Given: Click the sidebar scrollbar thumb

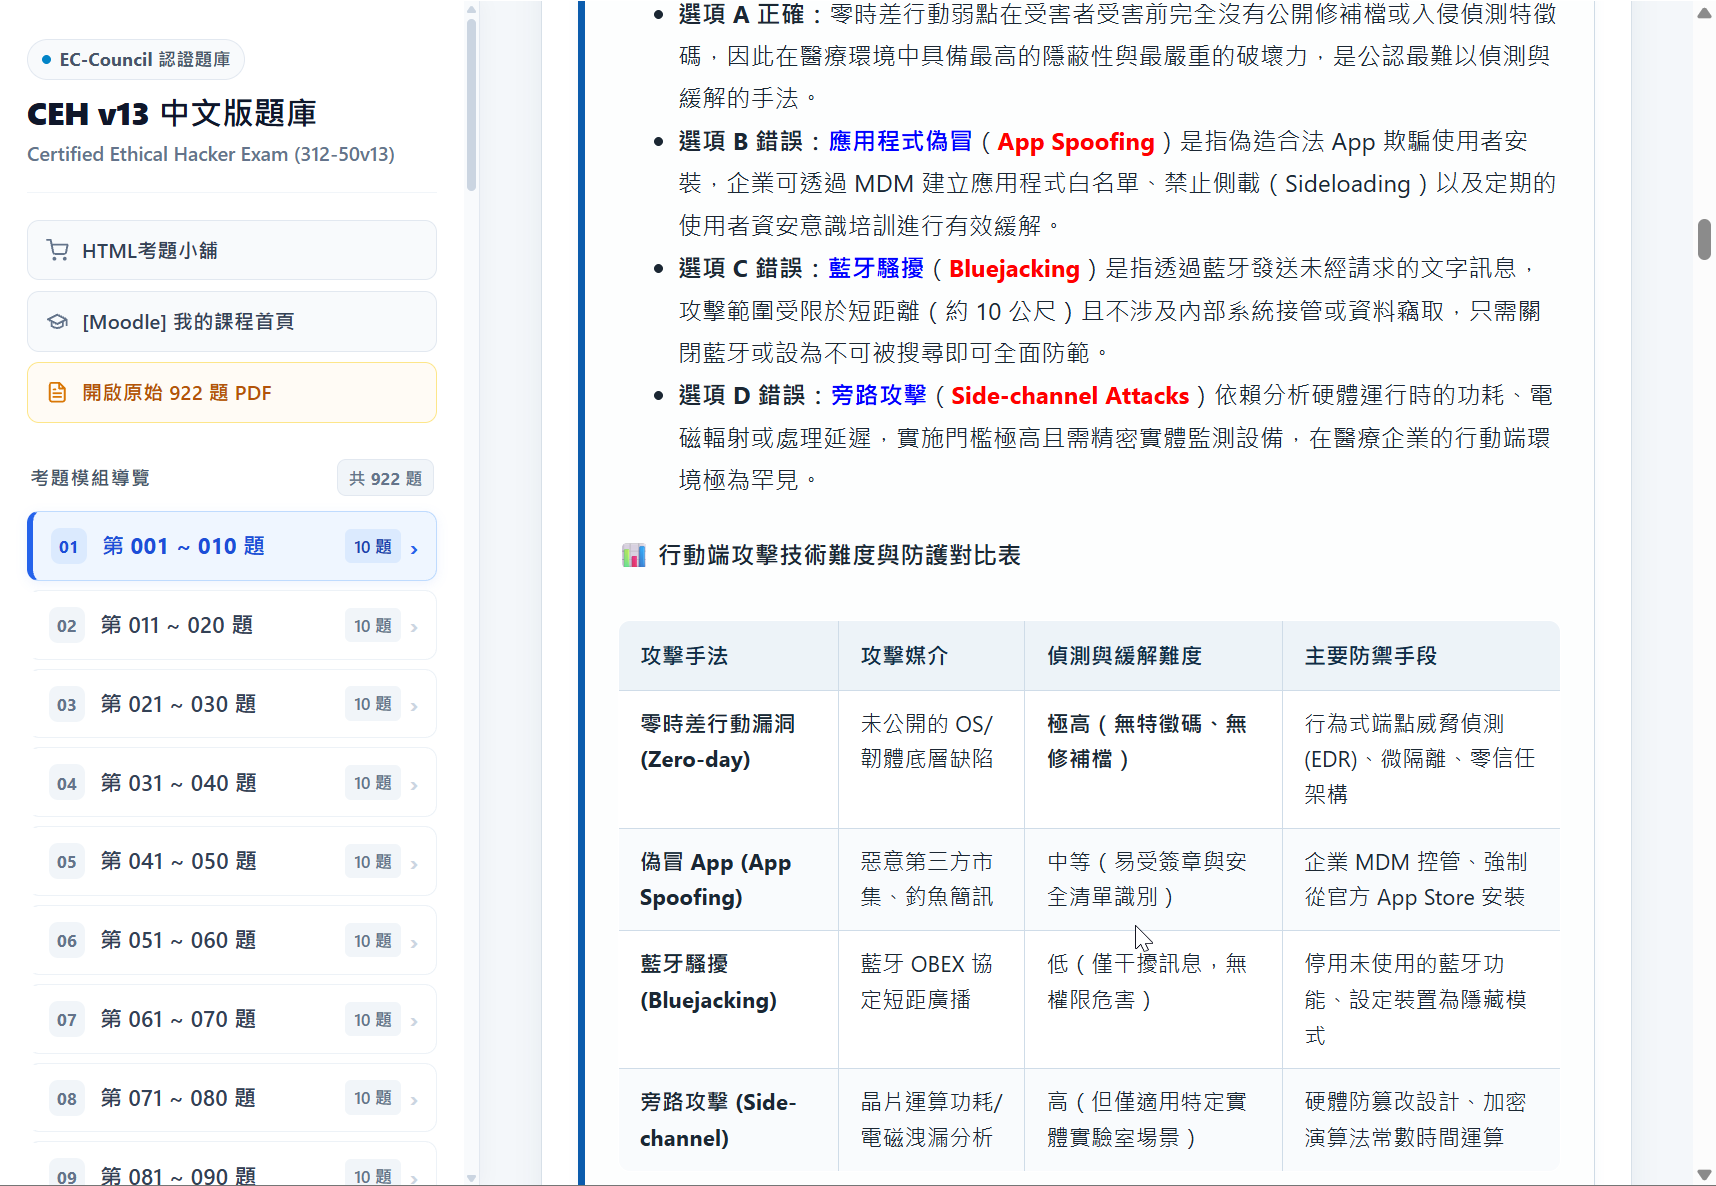Looking at the screenshot, I should [471, 104].
